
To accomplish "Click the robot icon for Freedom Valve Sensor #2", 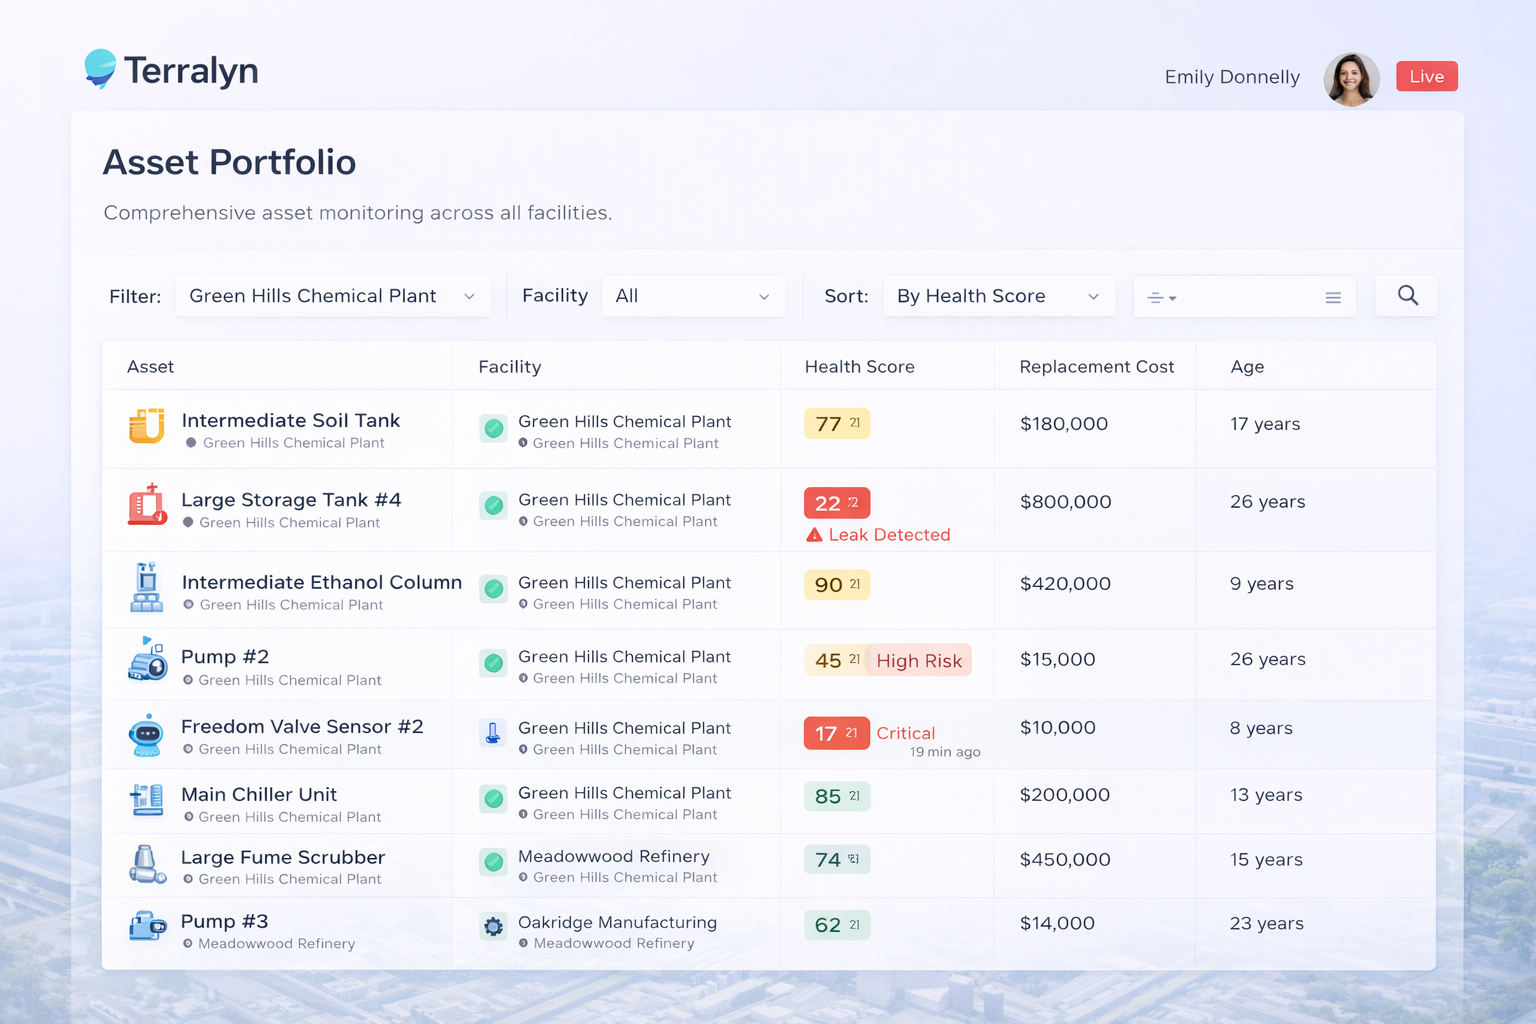I will [147, 735].
